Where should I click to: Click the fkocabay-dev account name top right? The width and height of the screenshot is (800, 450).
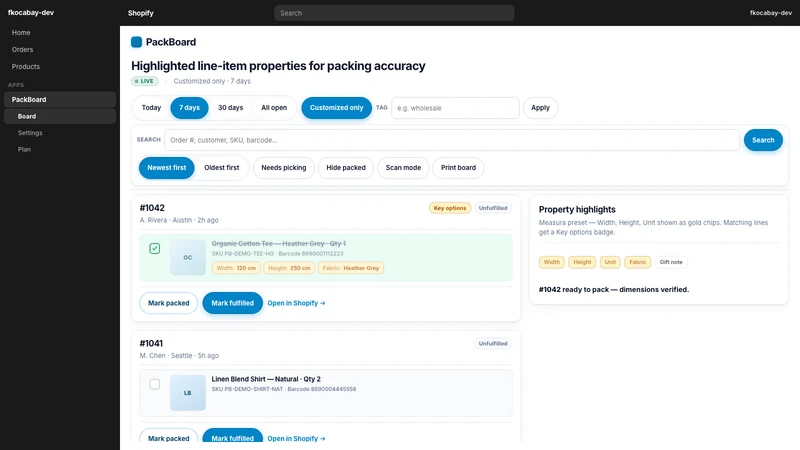pos(770,13)
